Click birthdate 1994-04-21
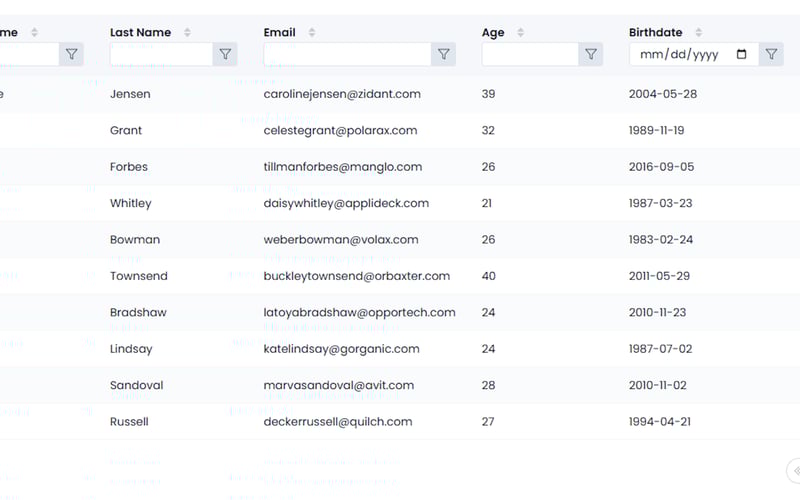800x500 pixels. point(660,421)
